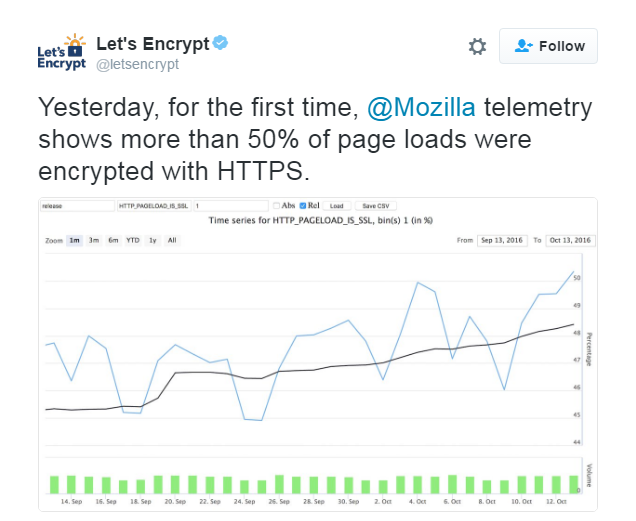
Task: Click the From date Sep 13, 2016
Action: 502,240
